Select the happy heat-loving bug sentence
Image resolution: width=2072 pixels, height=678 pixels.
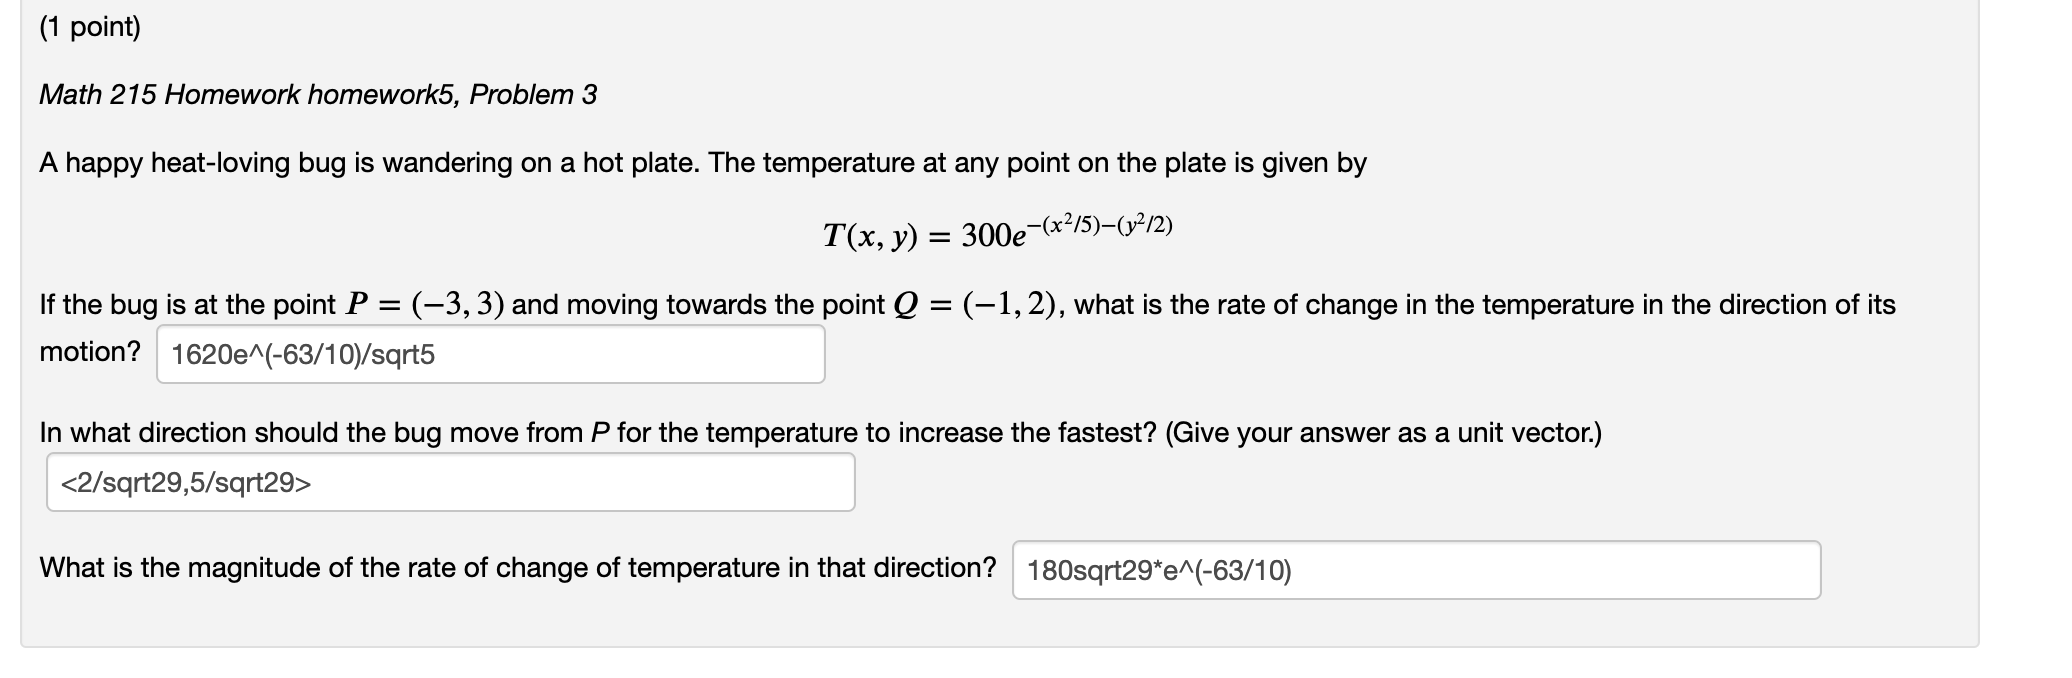pos(700,164)
